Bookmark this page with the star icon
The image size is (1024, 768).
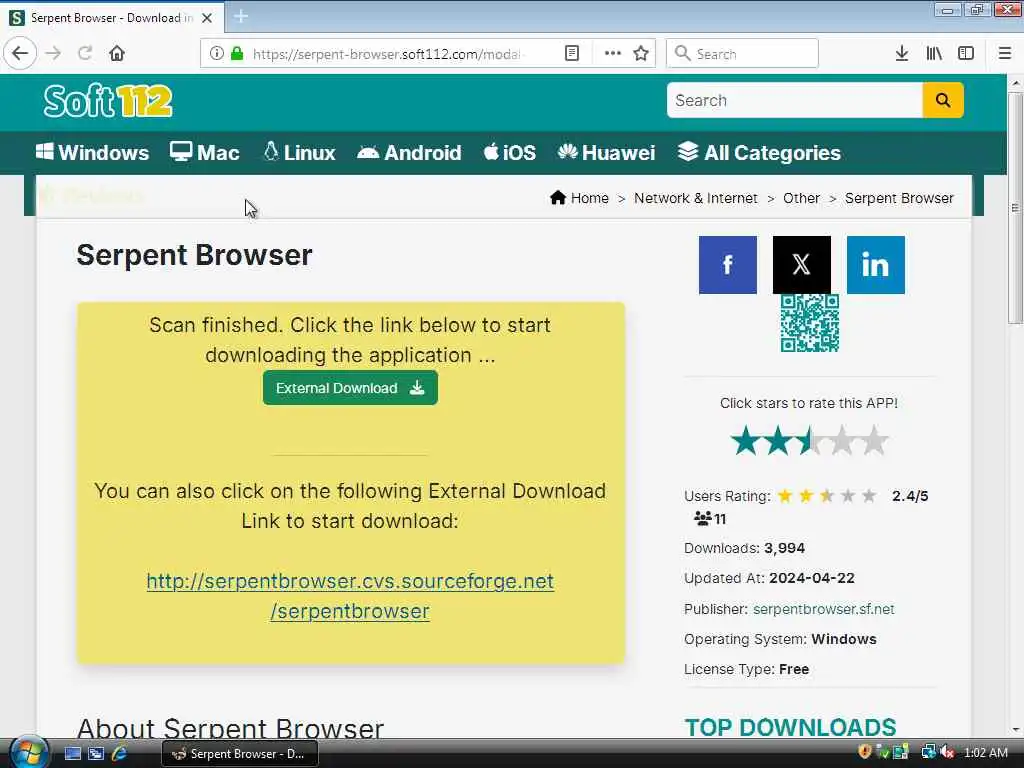pos(641,54)
